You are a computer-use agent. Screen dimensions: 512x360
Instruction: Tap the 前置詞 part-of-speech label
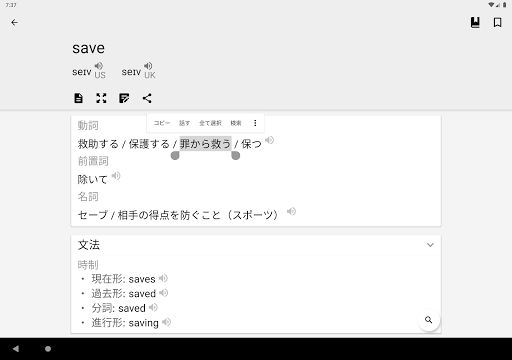[x=93, y=161]
